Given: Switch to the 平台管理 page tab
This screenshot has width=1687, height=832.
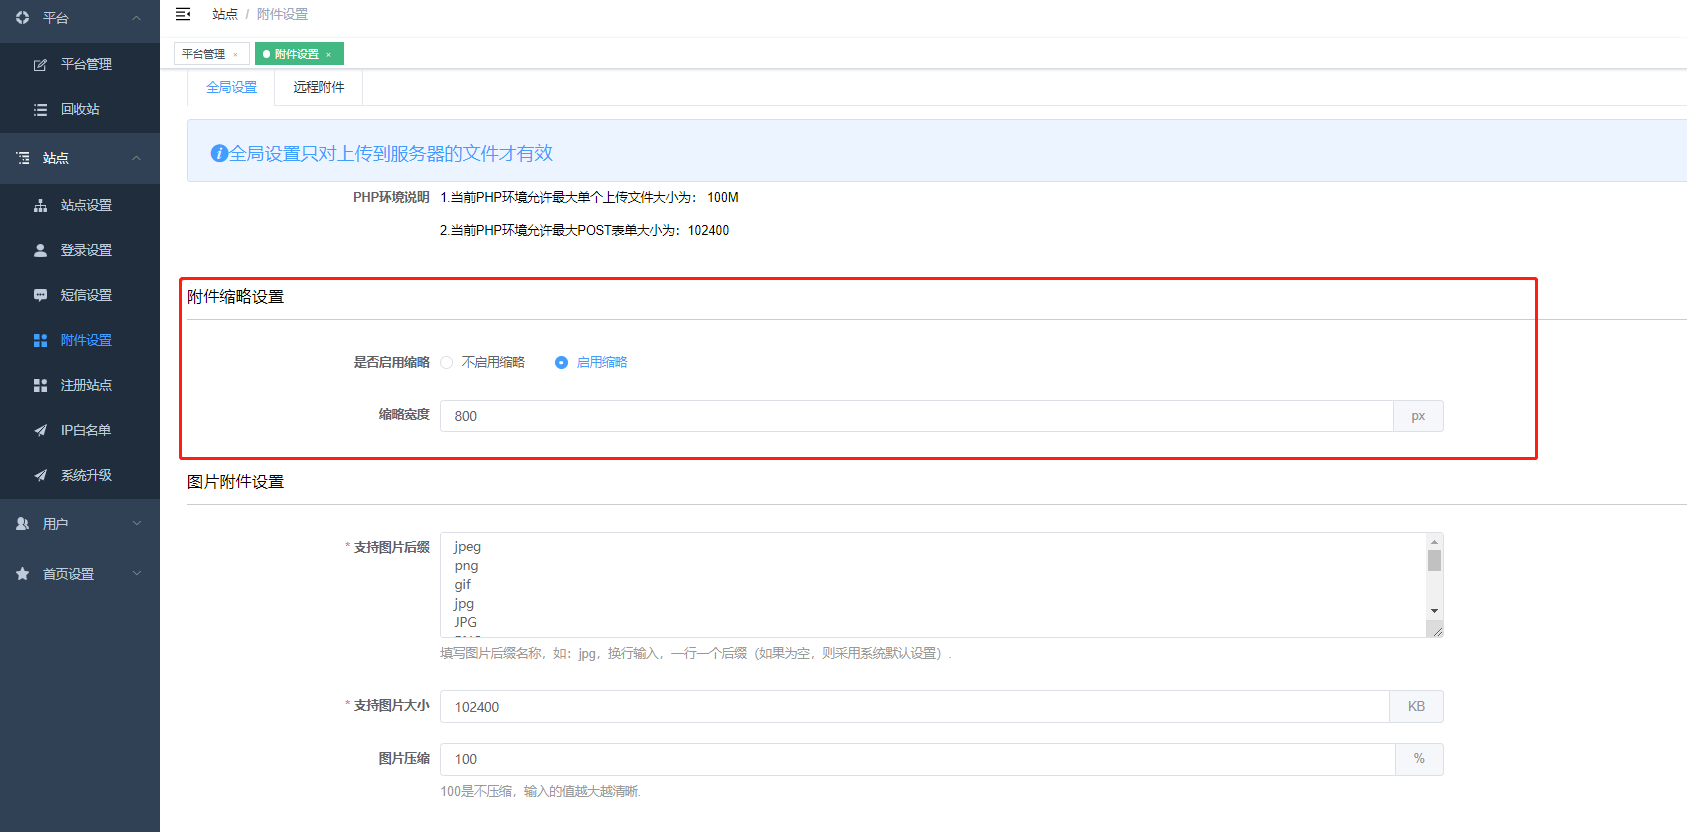Looking at the screenshot, I should coord(203,54).
